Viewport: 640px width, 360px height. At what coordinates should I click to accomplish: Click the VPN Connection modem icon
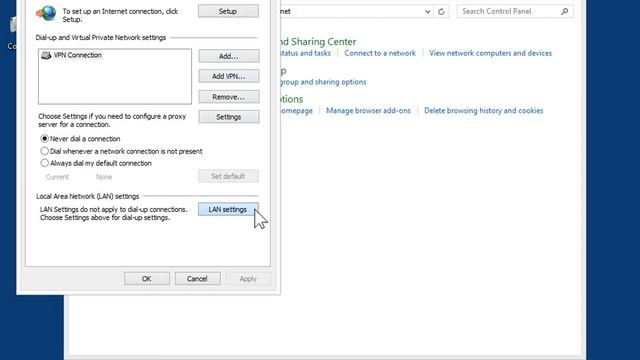[x=46, y=55]
